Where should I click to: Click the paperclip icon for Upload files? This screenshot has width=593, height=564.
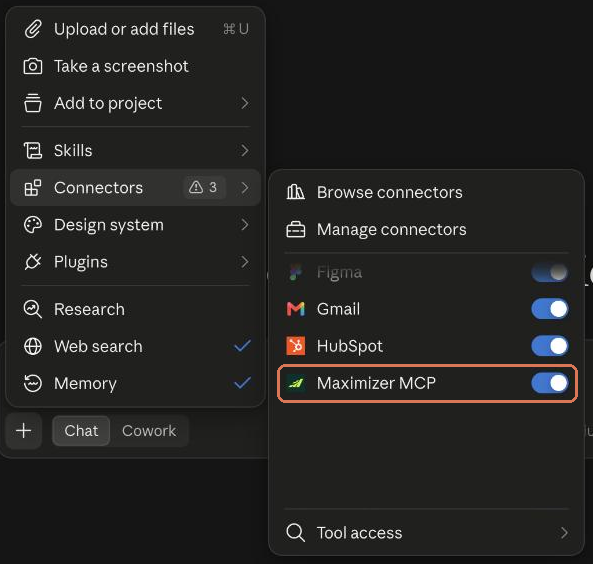33,30
